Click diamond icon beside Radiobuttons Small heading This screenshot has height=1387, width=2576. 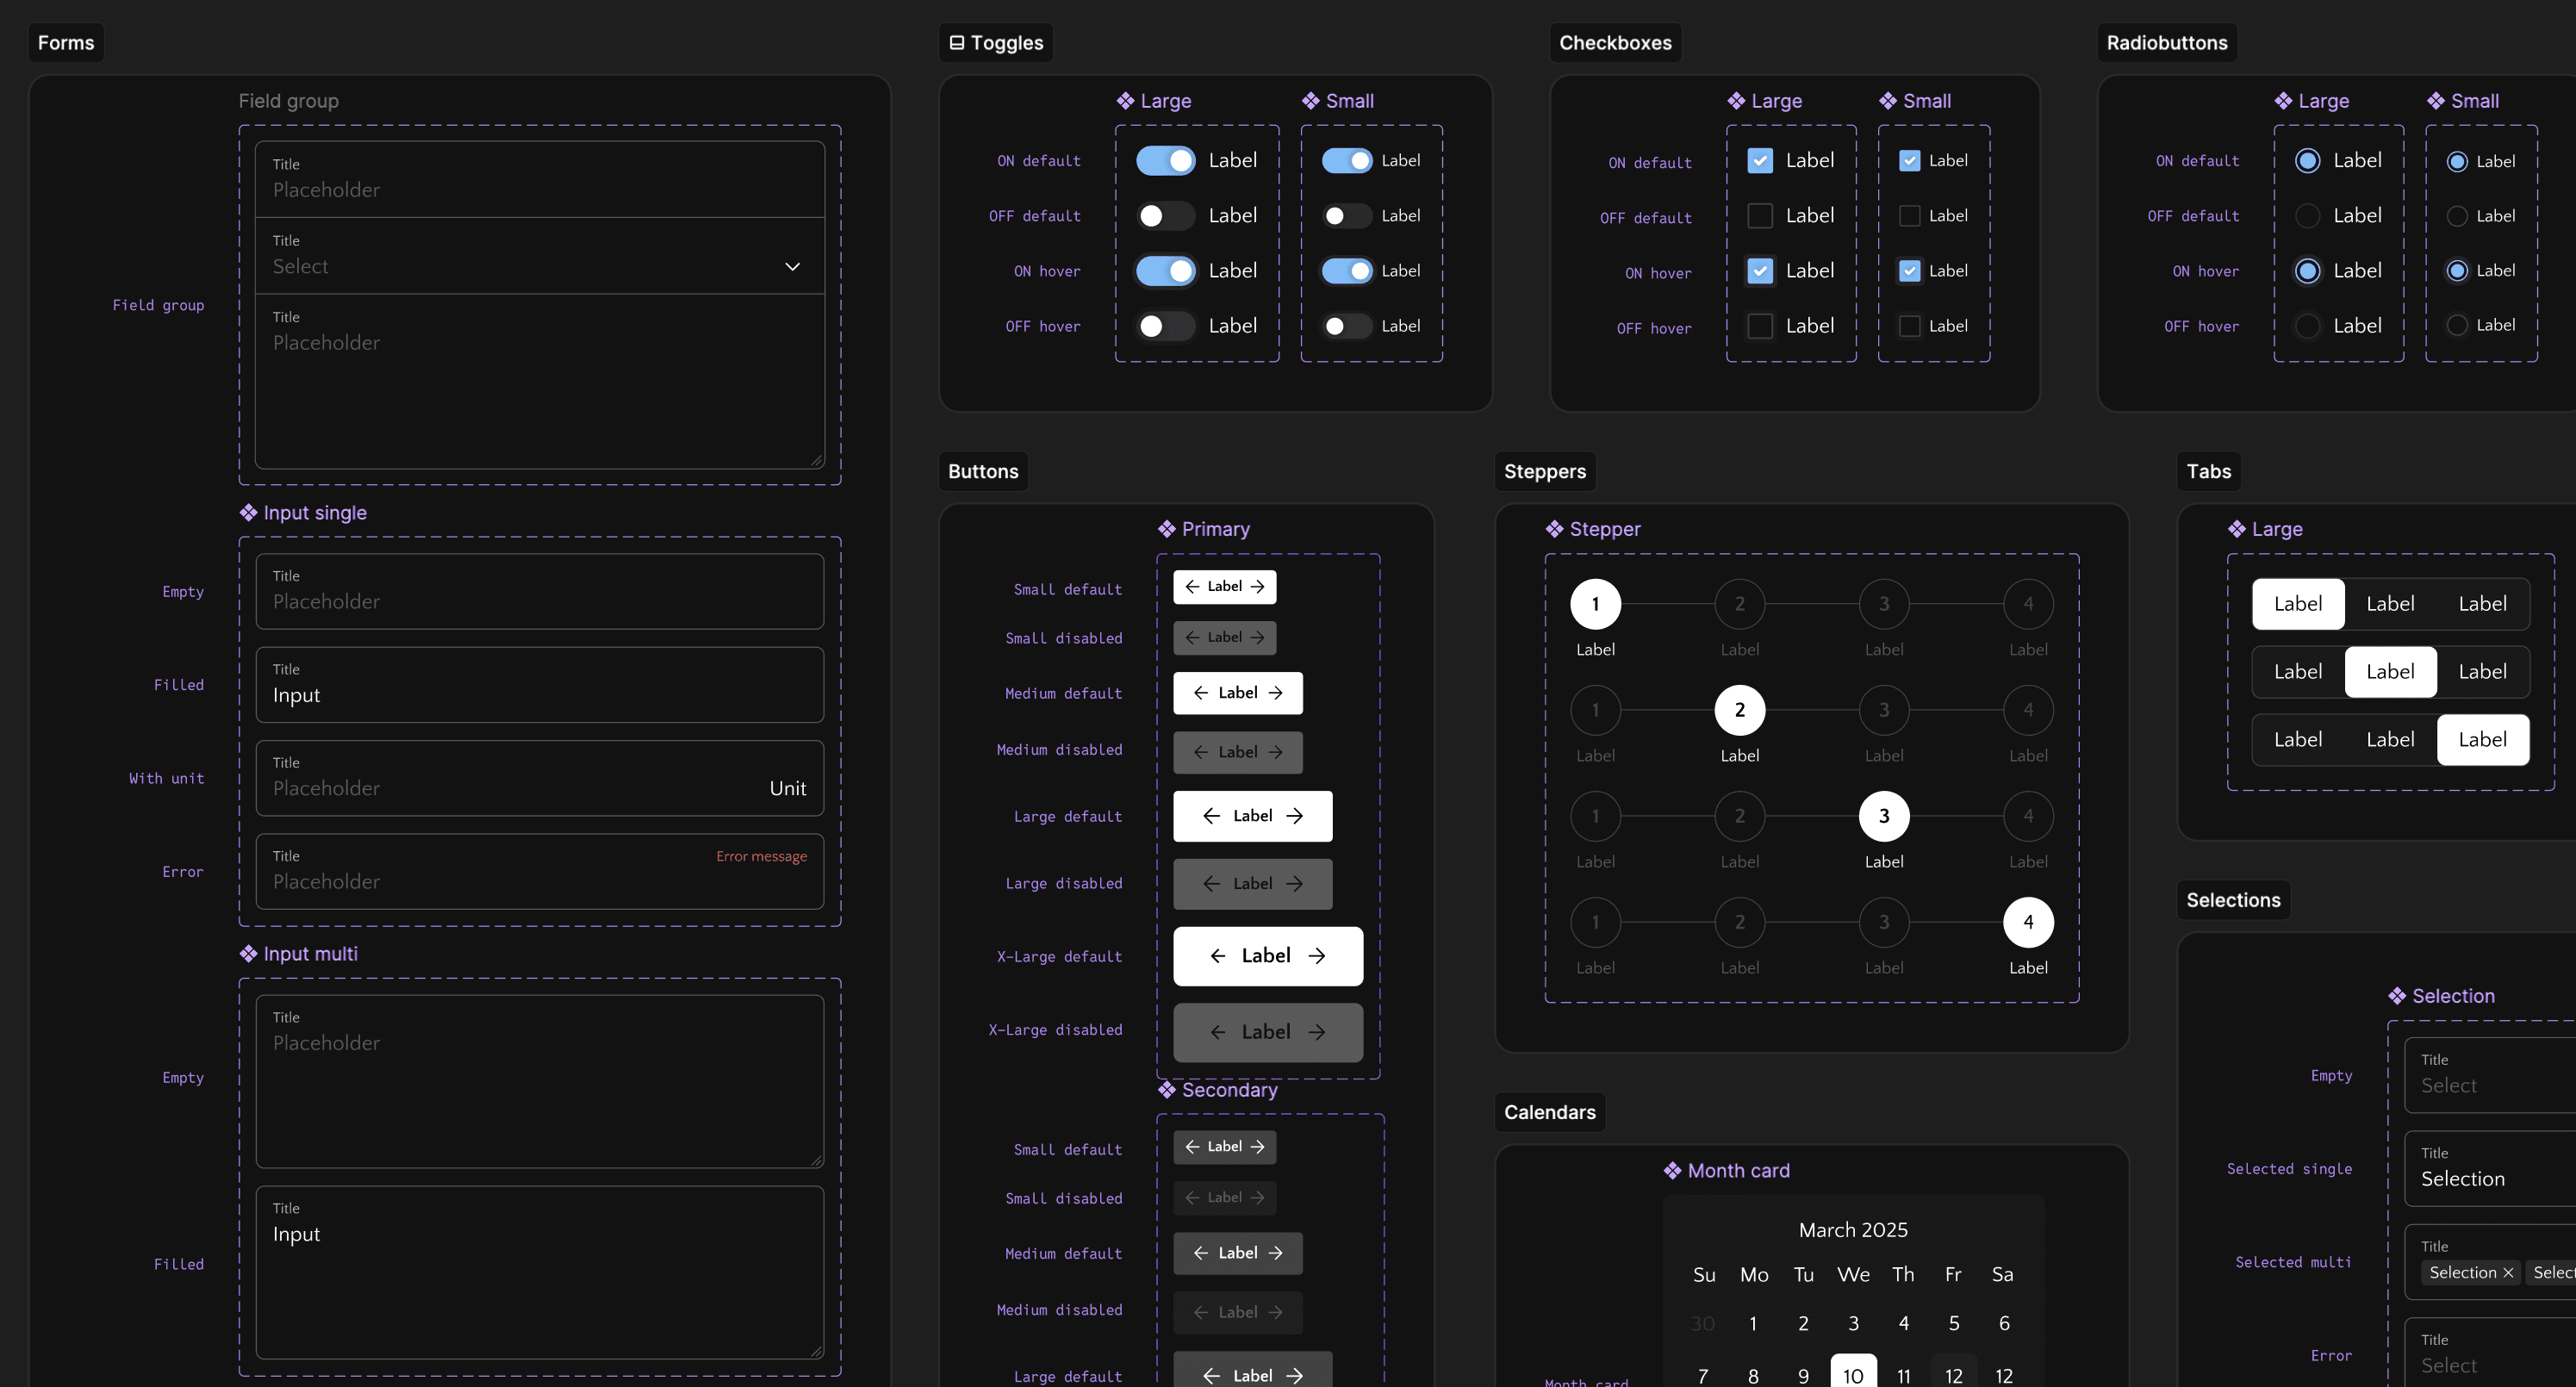pos(2436,101)
